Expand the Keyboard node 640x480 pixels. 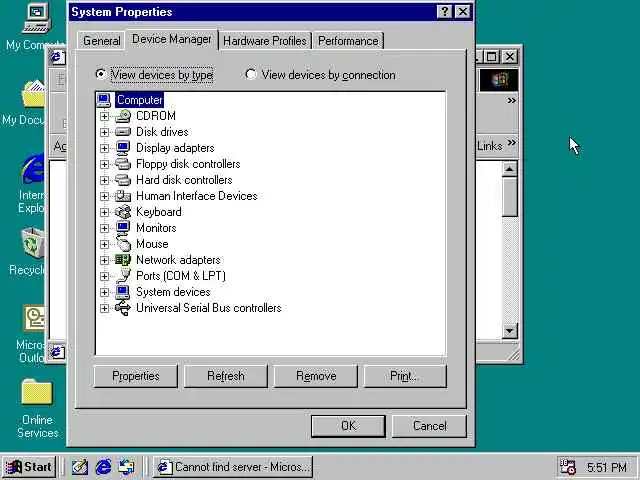tap(104, 212)
